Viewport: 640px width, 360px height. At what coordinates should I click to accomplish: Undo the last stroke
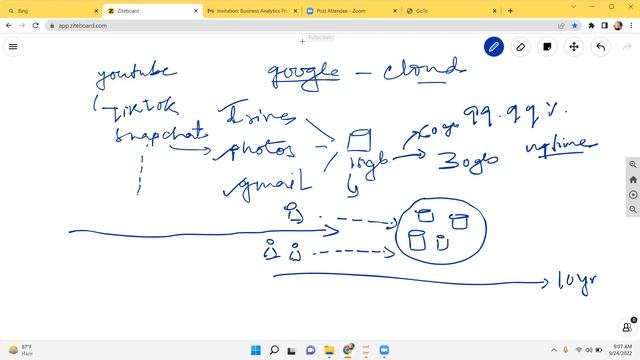[x=600, y=47]
